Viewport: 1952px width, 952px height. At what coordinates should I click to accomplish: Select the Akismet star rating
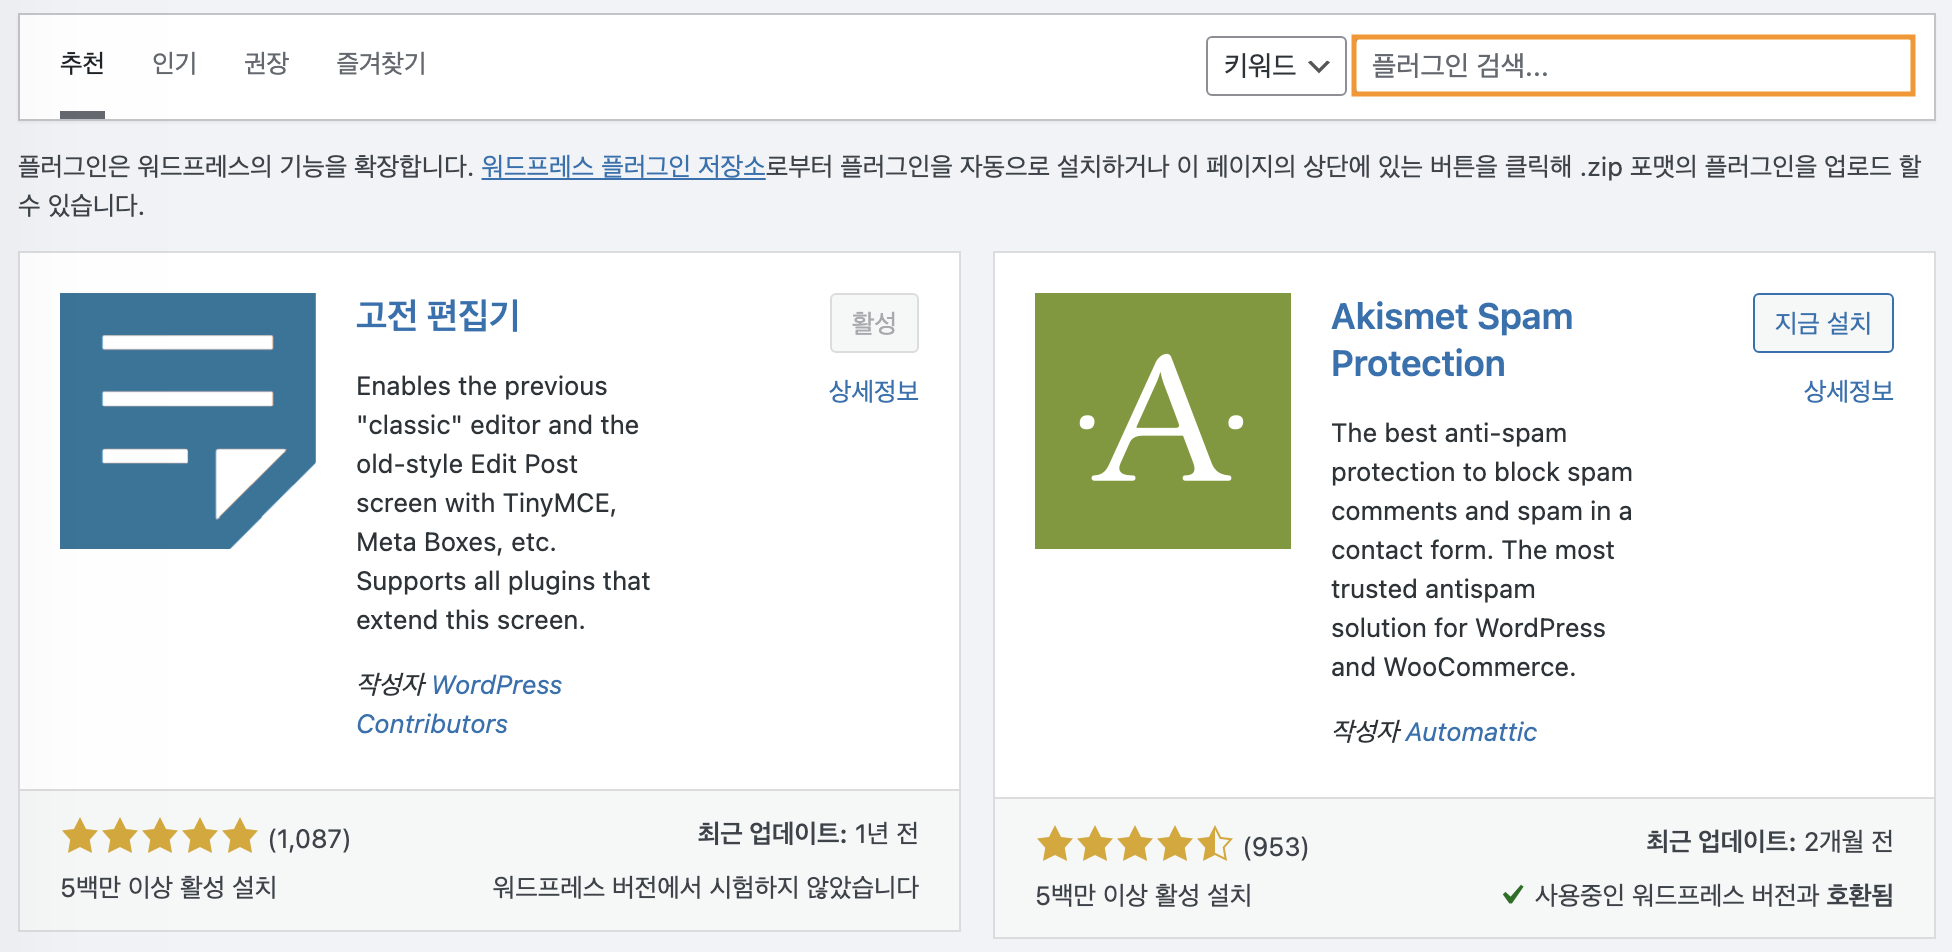[x=1135, y=844]
